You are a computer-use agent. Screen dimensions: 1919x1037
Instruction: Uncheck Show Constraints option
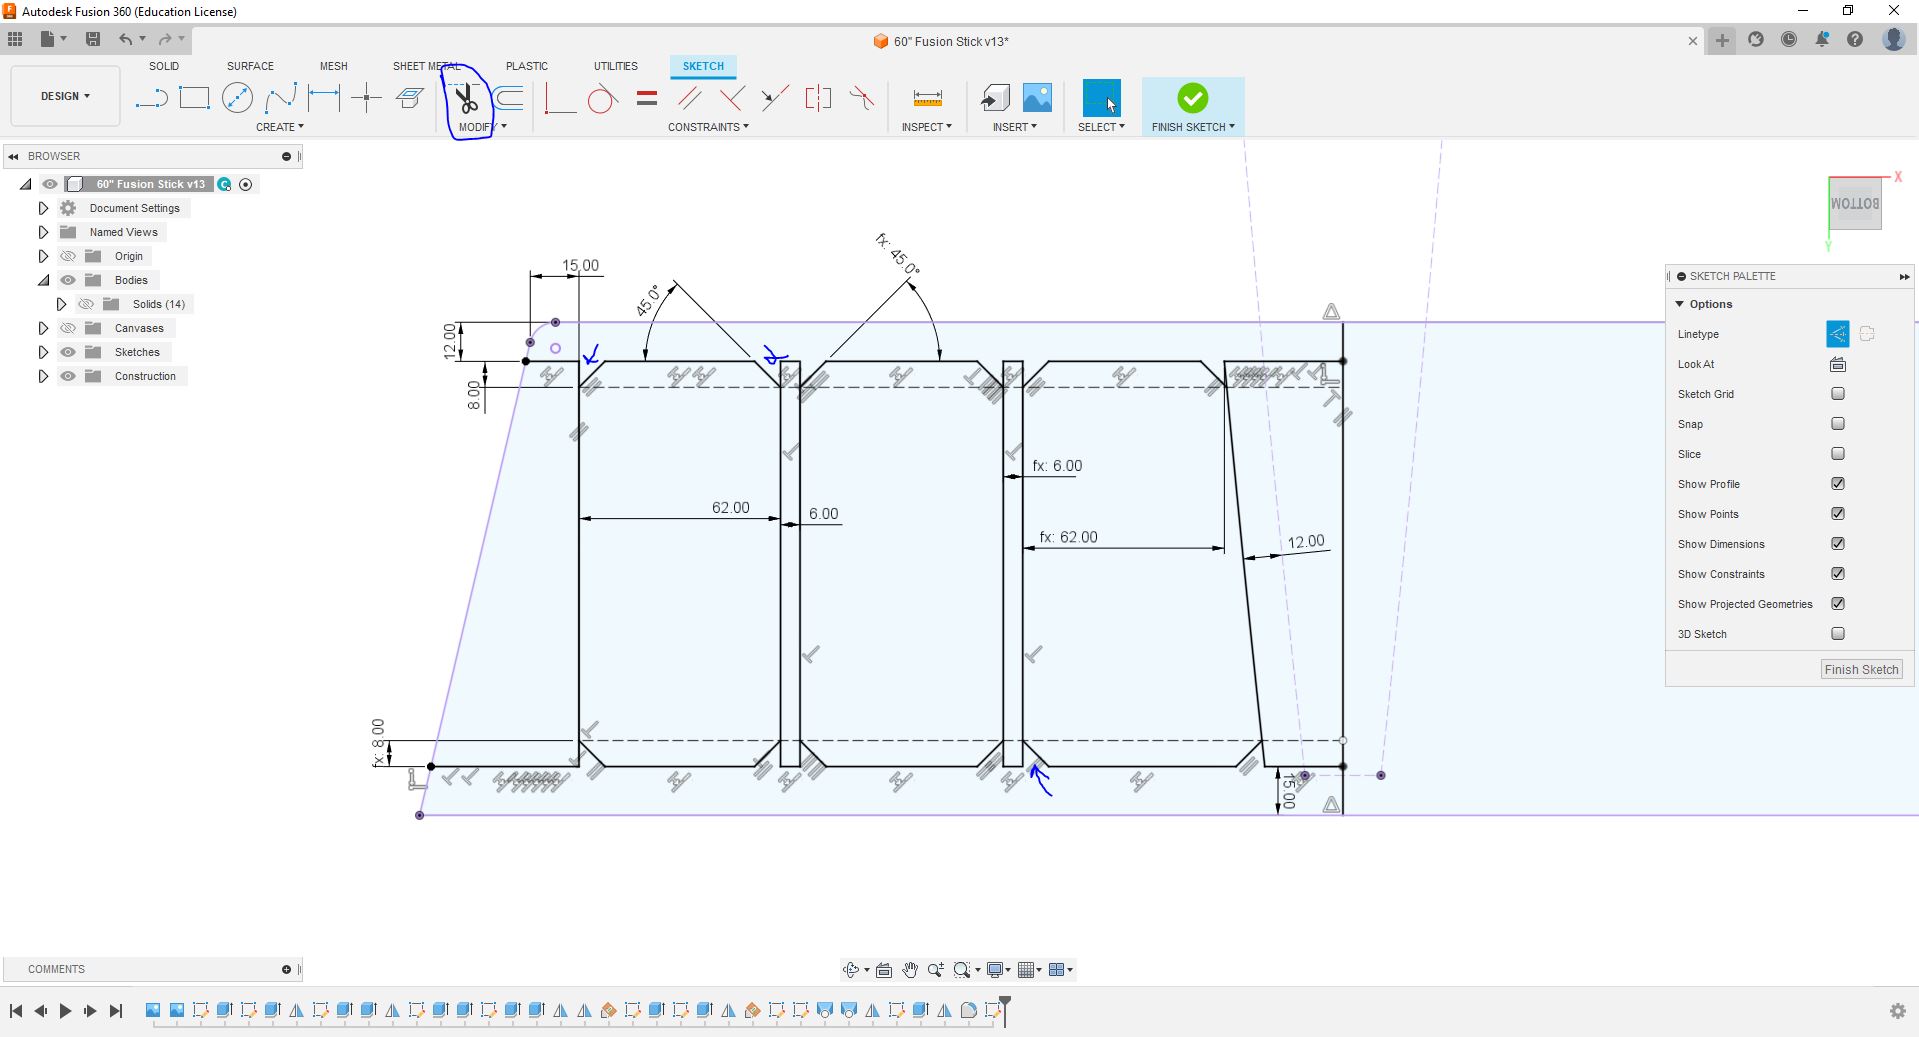pyautogui.click(x=1837, y=574)
